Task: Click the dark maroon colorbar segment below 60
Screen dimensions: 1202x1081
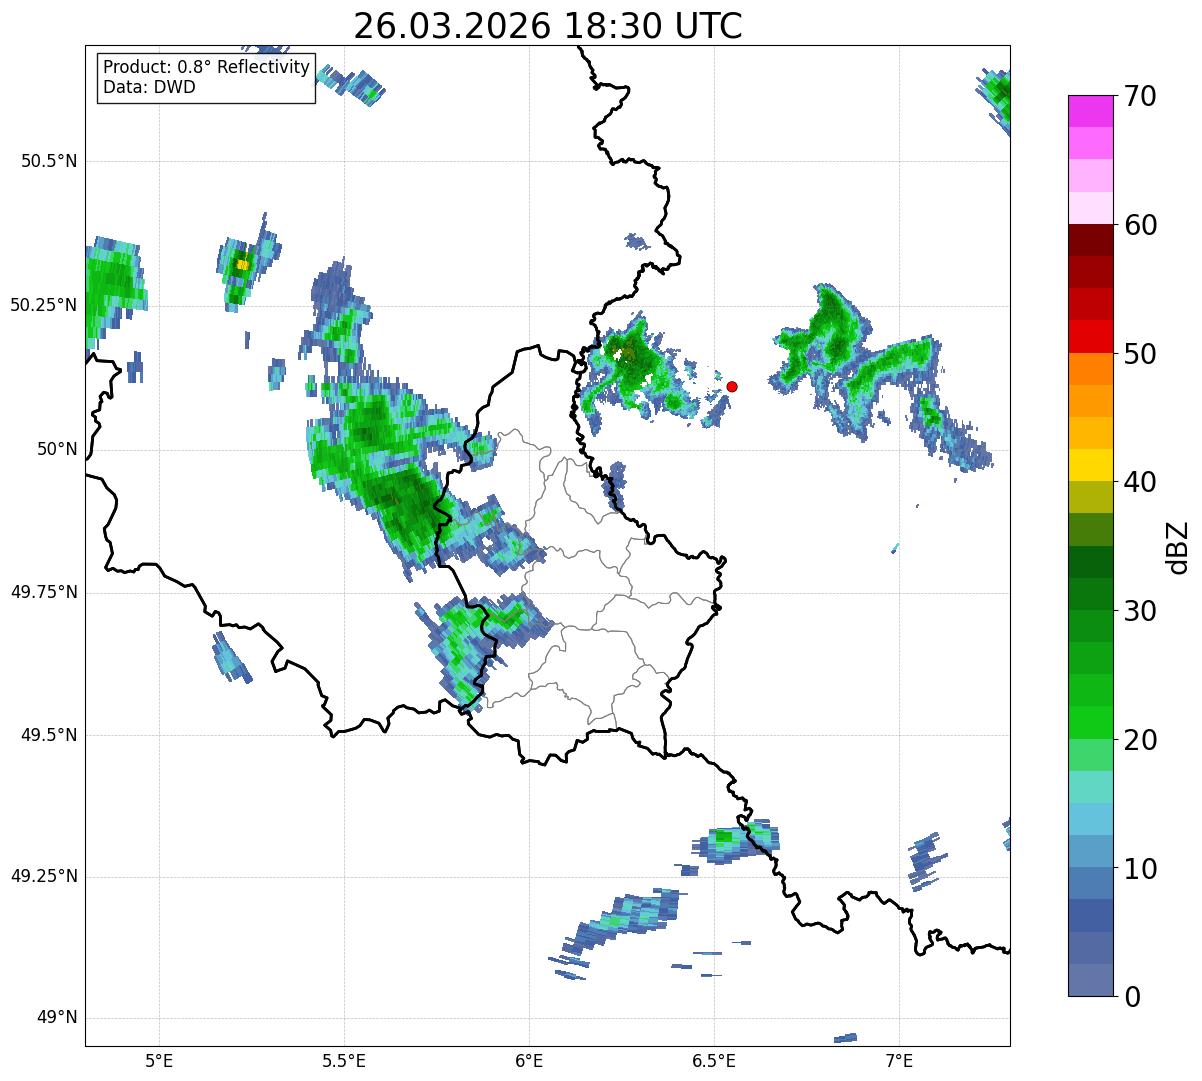Action: pyautogui.click(x=1090, y=240)
